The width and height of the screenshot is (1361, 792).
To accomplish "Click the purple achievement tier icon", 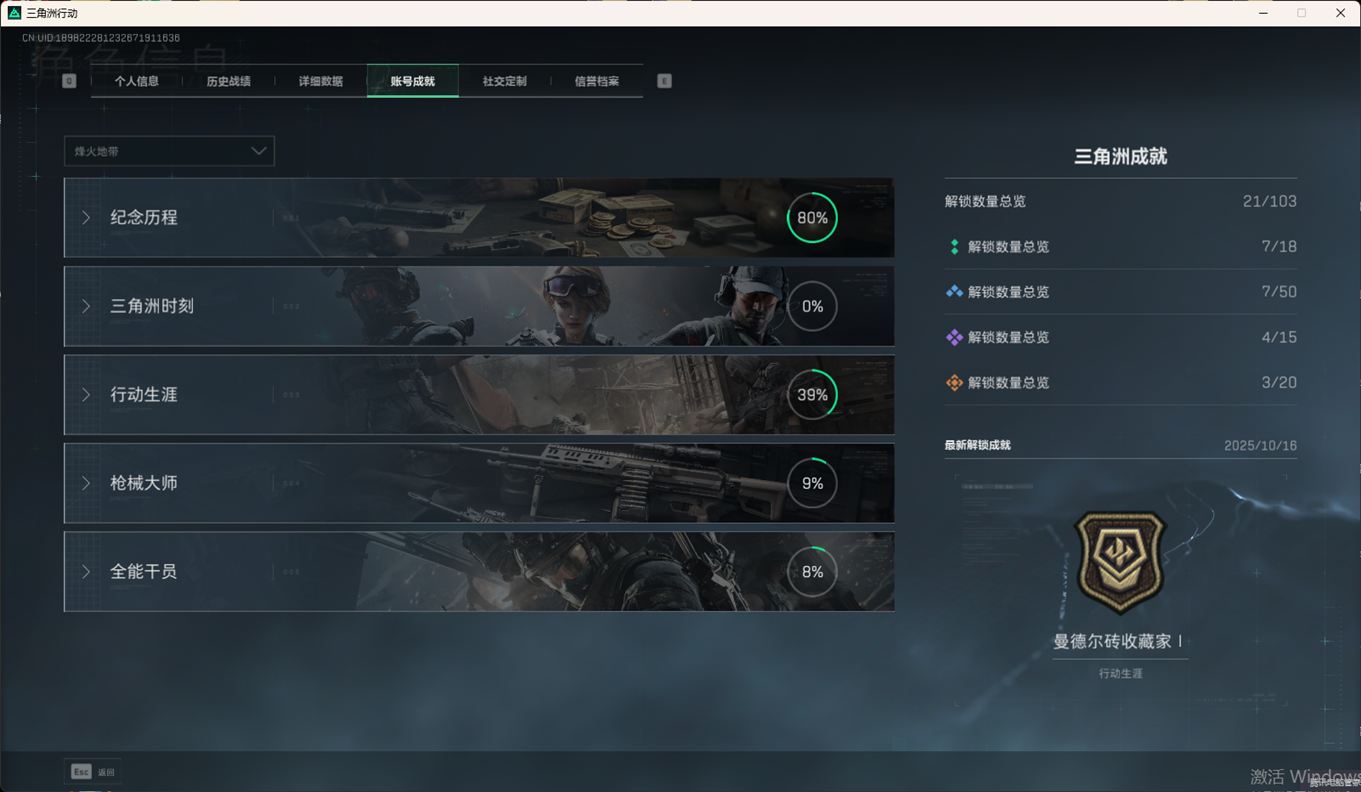I will pos(954,338).
